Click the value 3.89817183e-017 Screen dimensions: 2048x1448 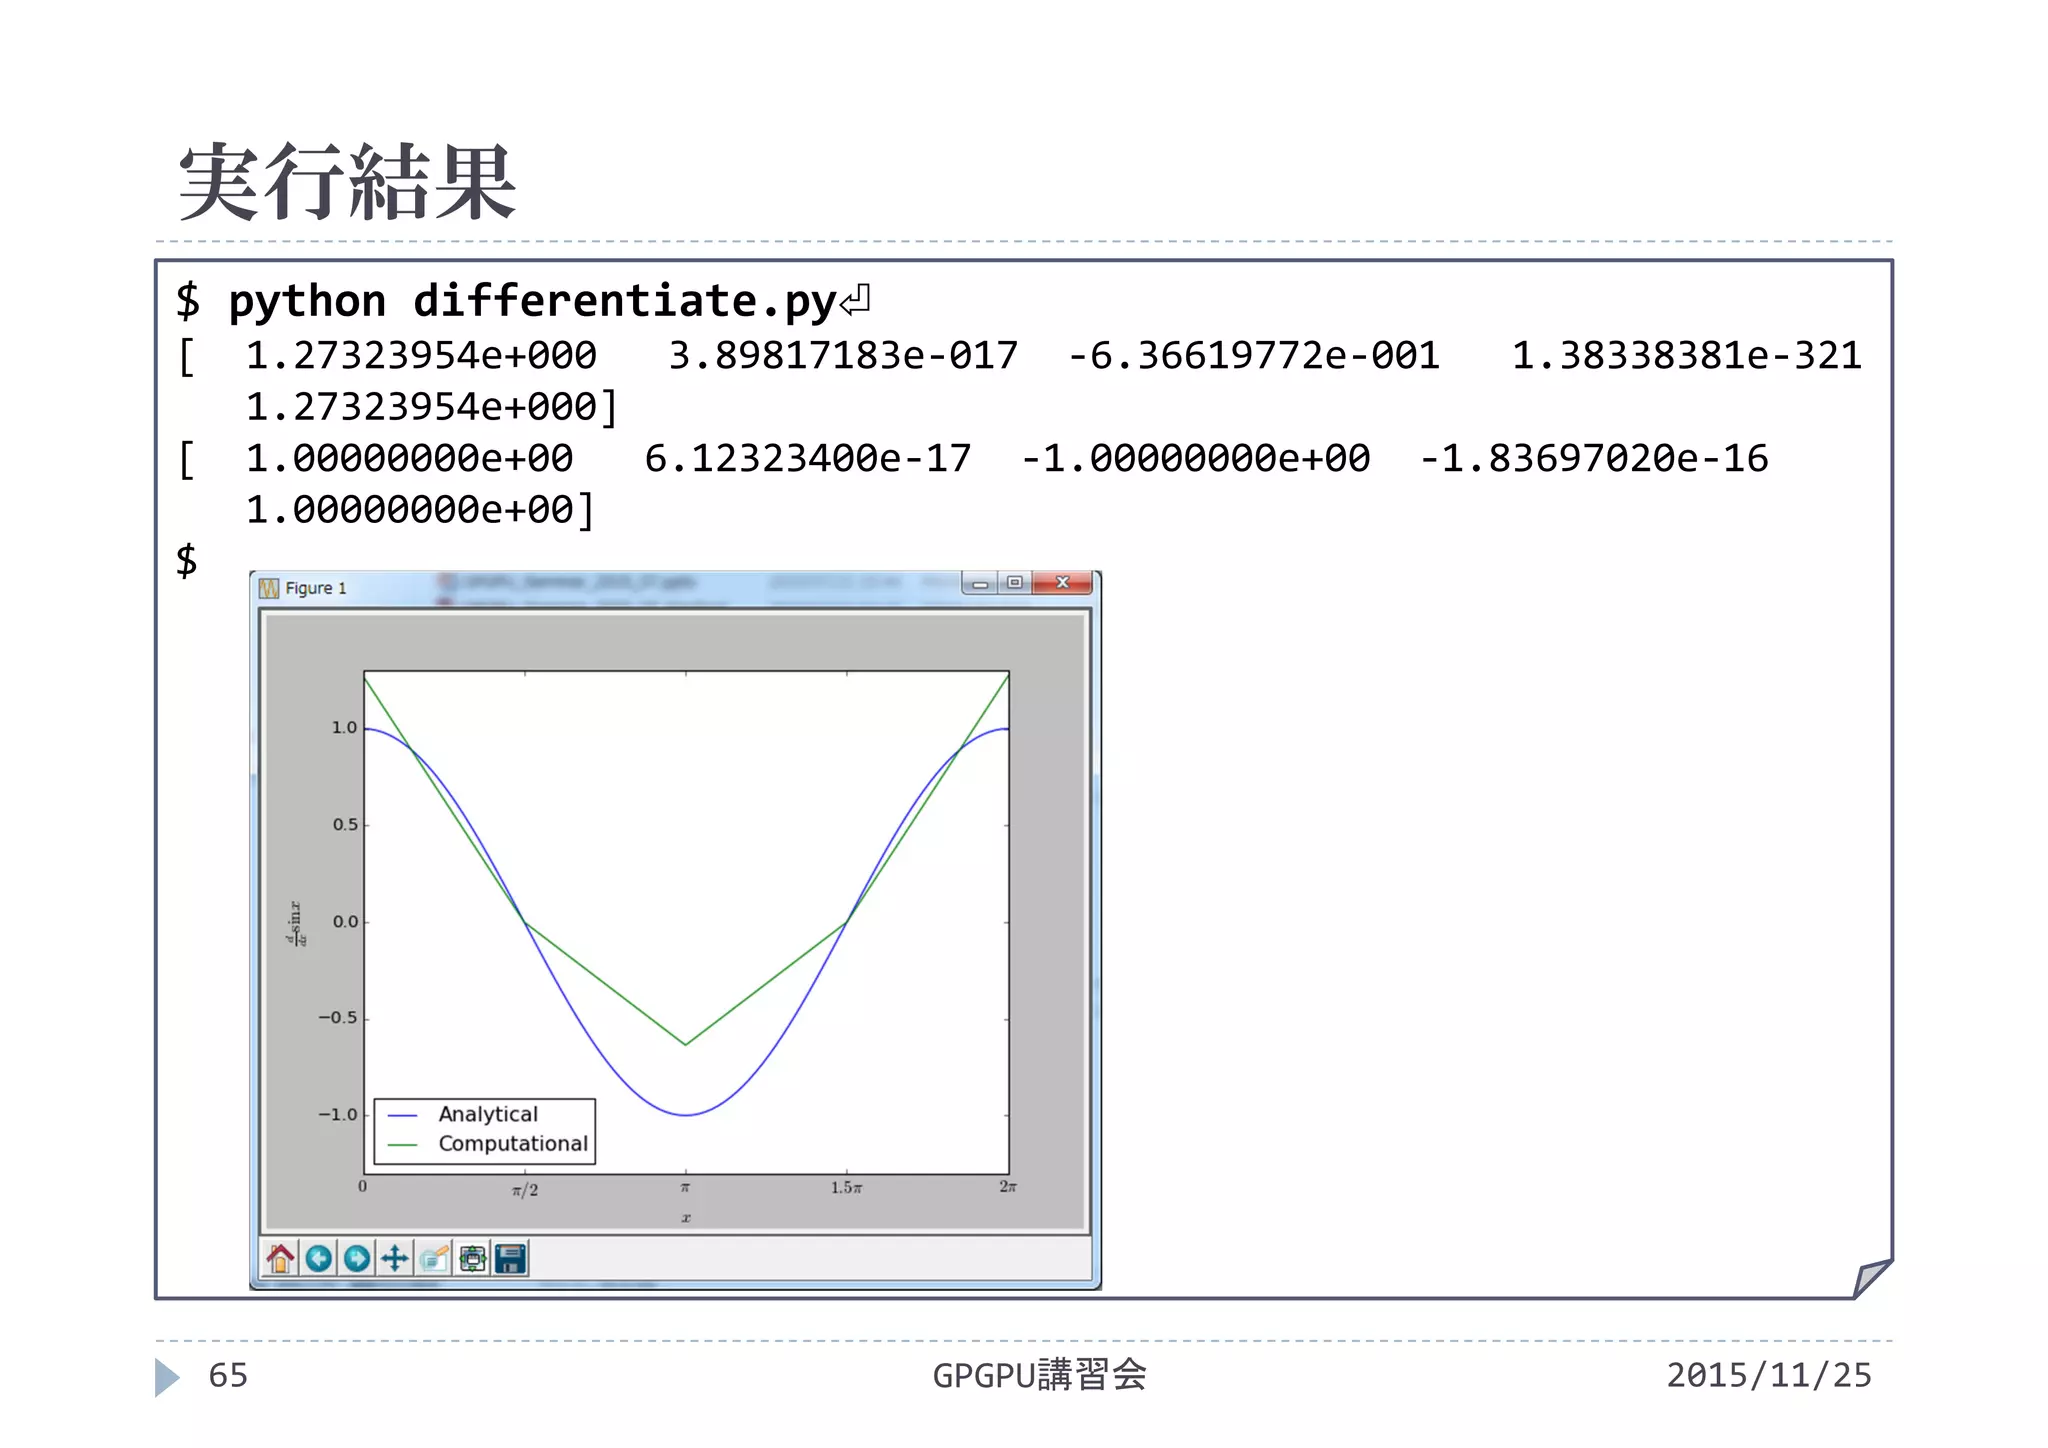coord(843,356)
